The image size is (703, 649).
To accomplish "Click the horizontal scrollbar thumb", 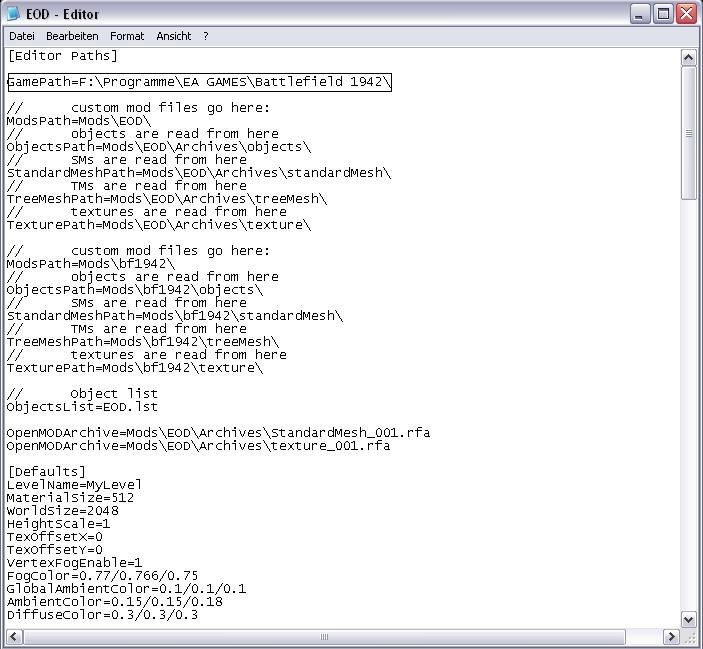I will [x=324, y=636].
